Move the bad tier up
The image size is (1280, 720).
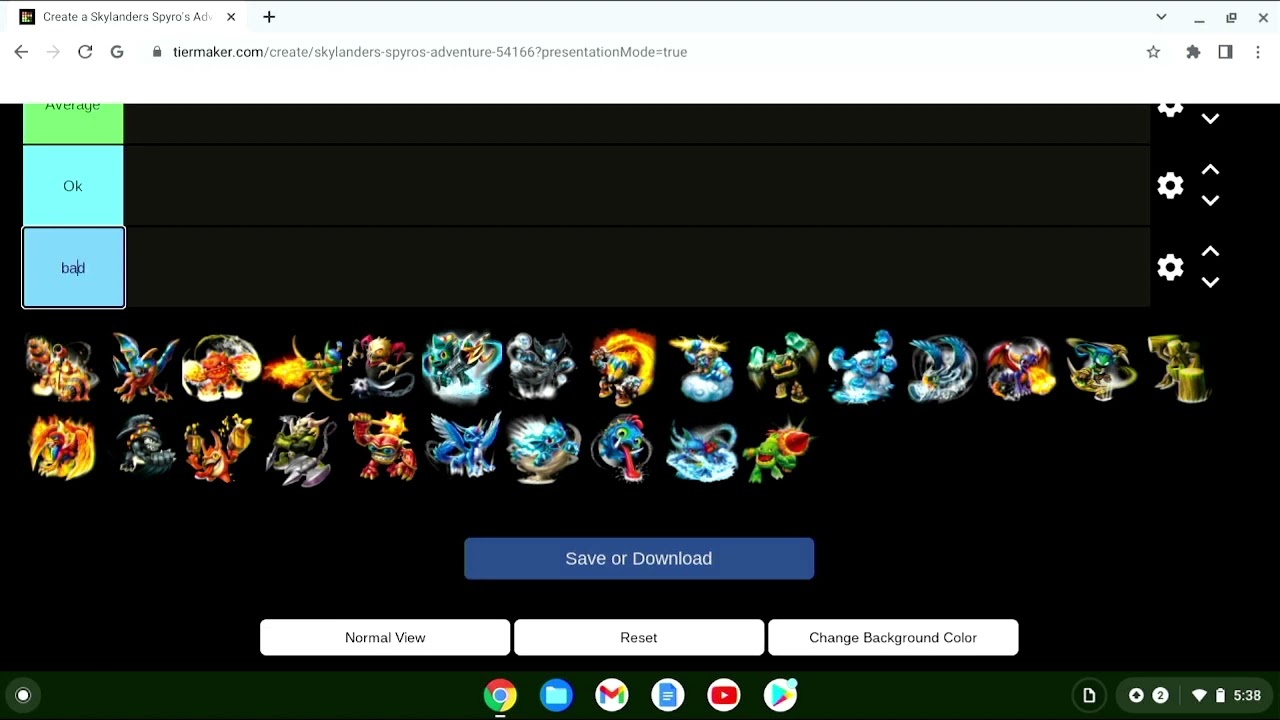[x=1210, y=252]
